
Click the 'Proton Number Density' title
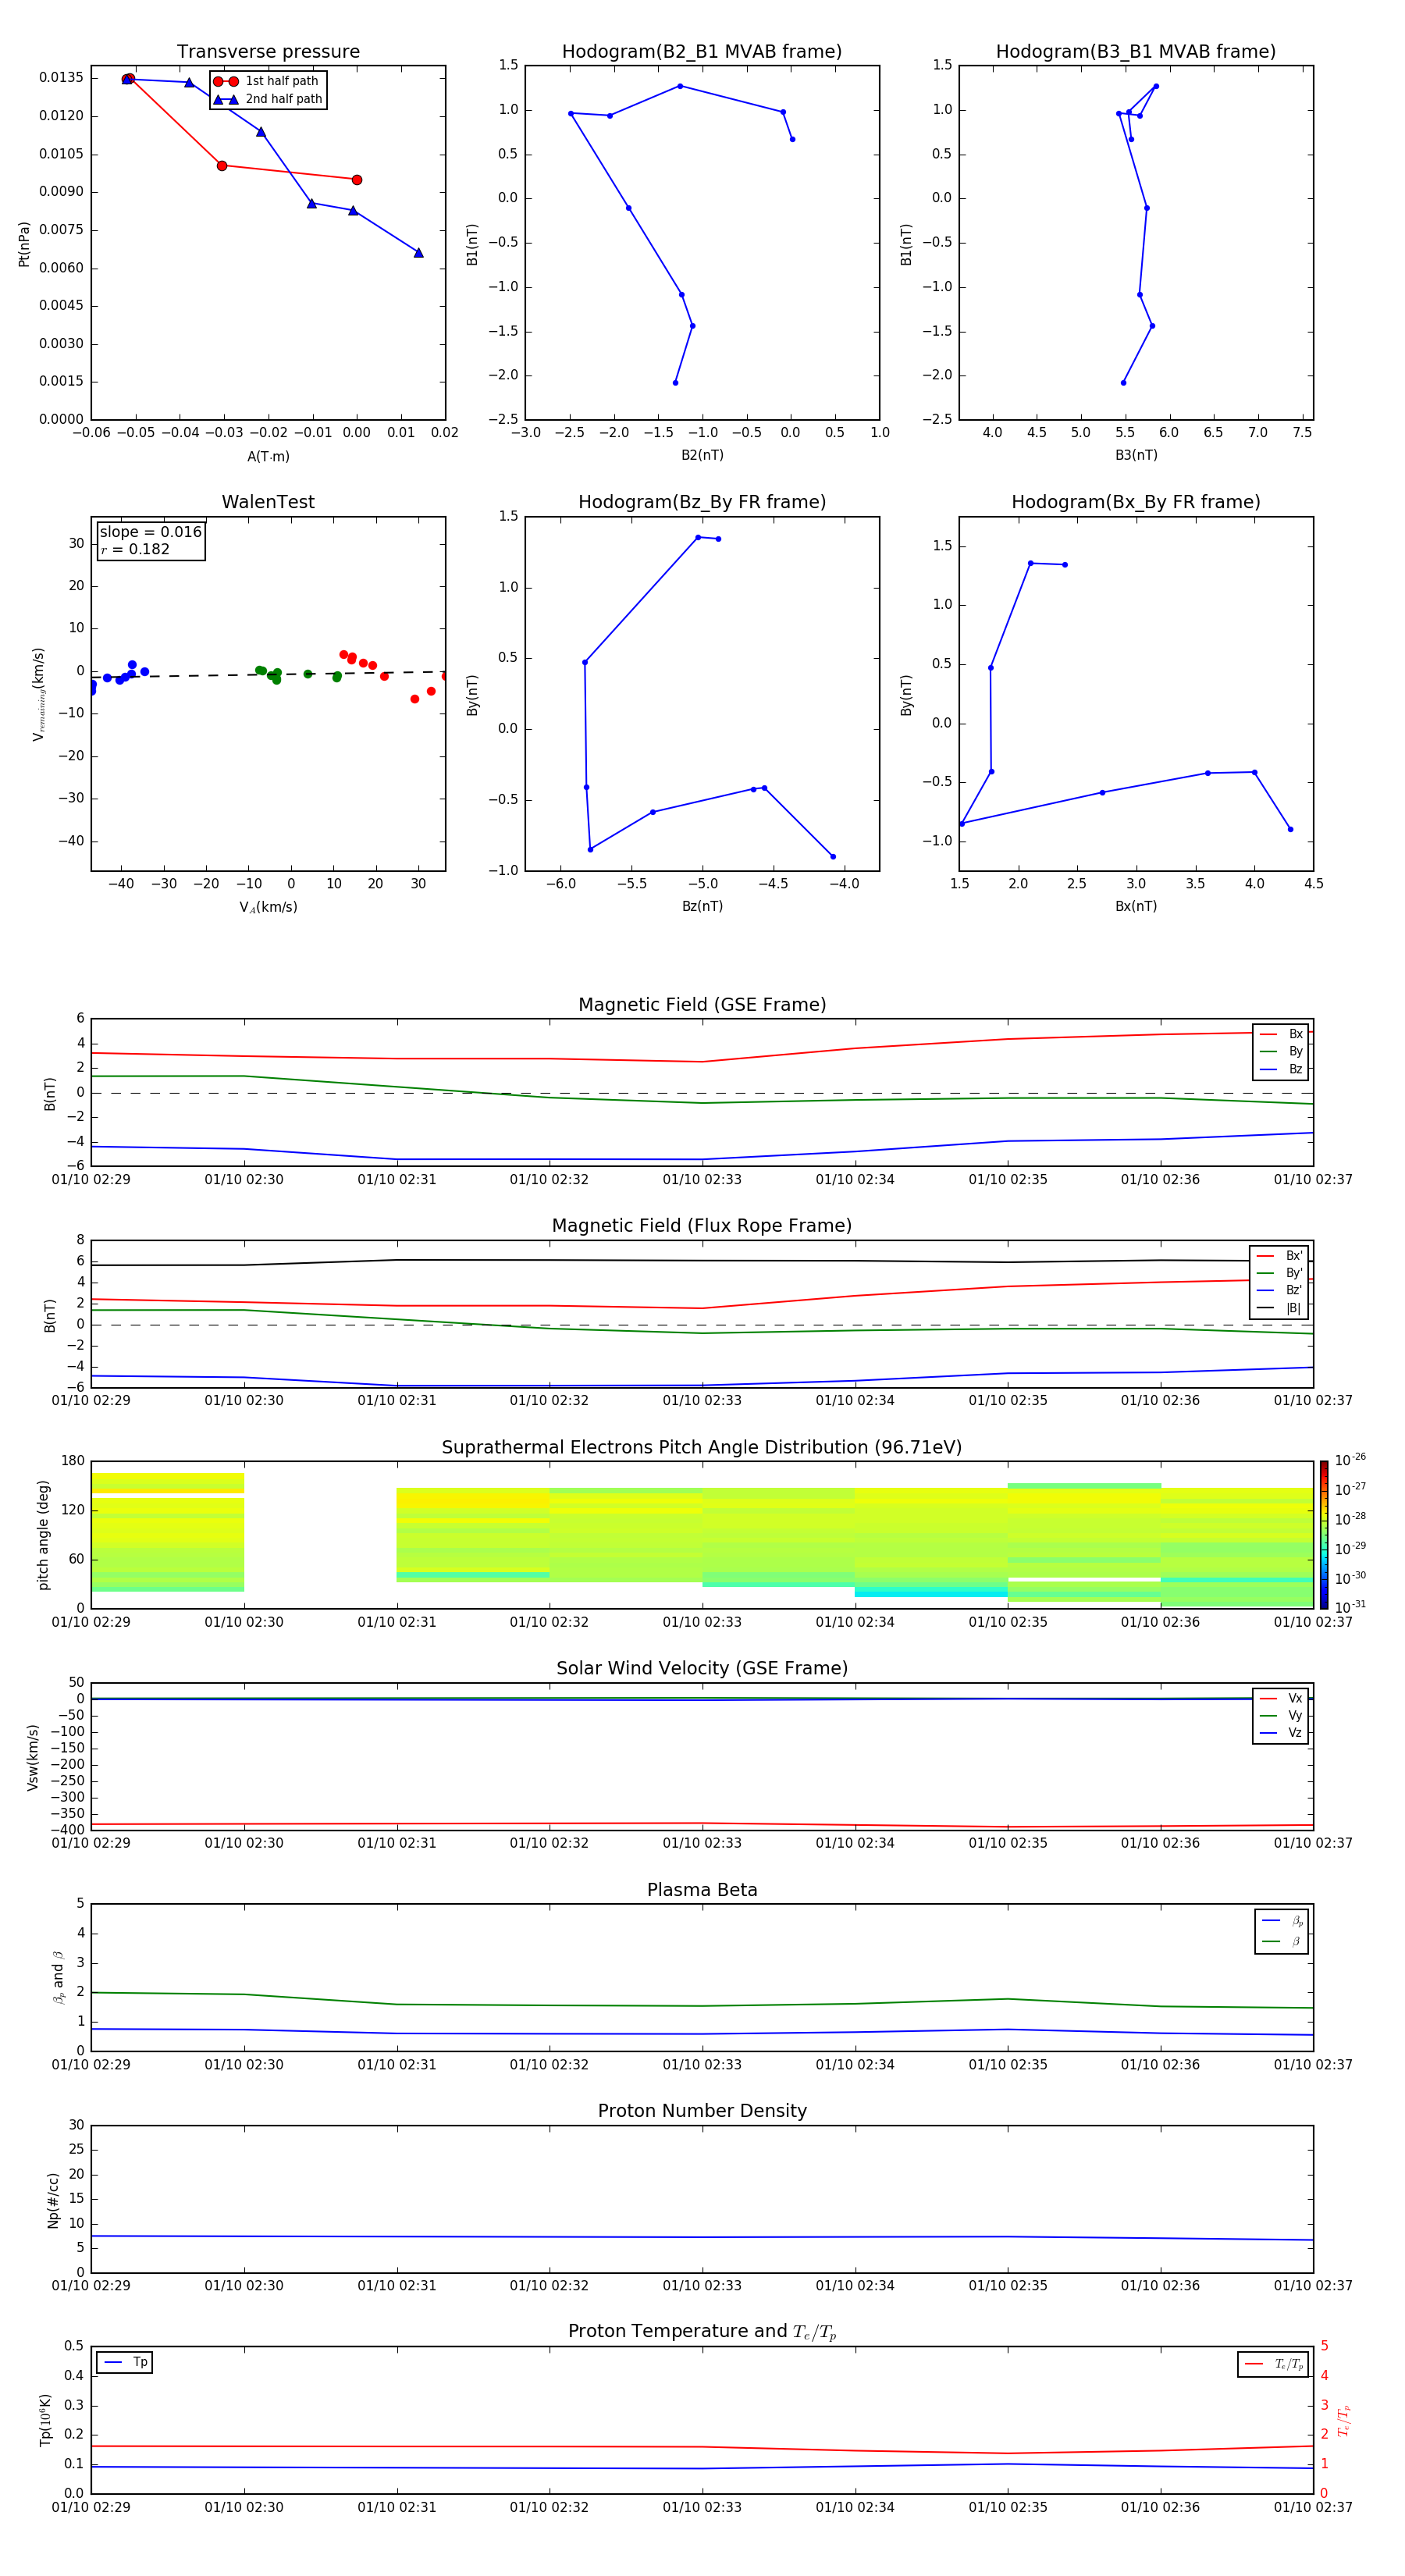pyautogui.click(x=702, y=2111)
